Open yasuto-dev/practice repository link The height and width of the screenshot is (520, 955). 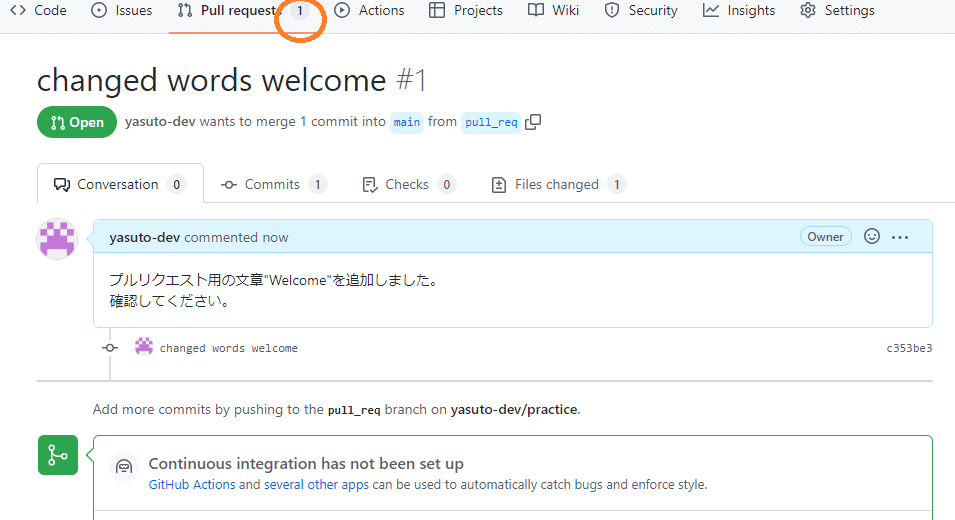(513, 409)
